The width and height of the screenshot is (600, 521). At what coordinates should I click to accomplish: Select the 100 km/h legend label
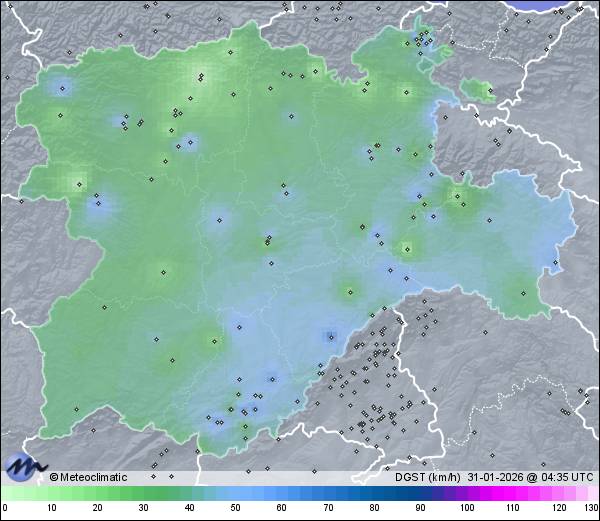coord(465,509)
